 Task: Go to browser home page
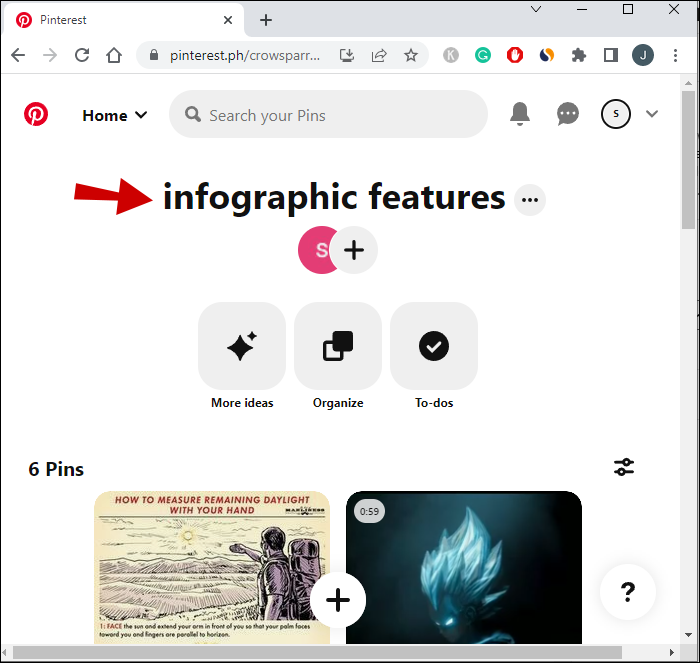coord(114,55)
